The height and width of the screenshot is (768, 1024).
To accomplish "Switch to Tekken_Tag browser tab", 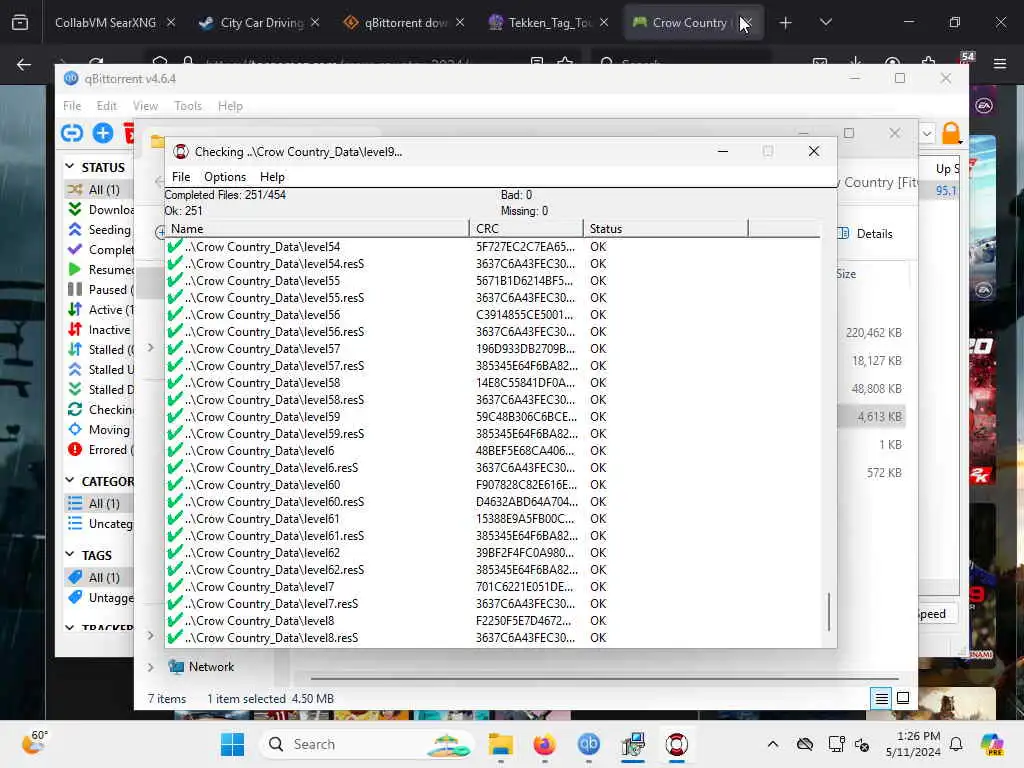I will pyautogui.click(x=549, y=23).
